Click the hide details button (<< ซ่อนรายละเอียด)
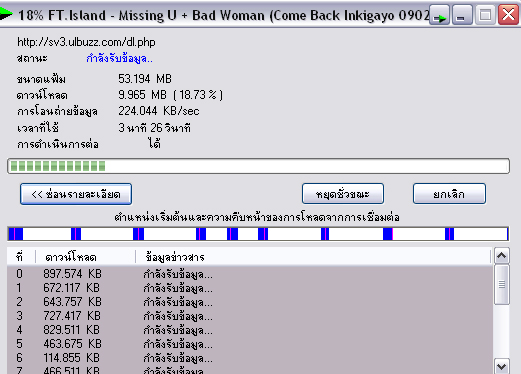This screenshot has height=374, width=521. [76, 194]
